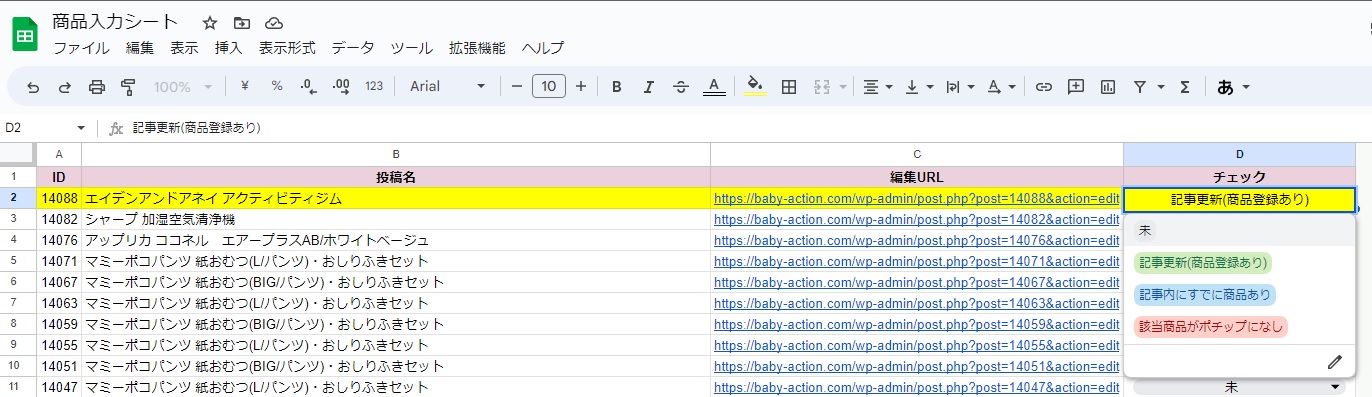This screenshot has height=397, width=1372.
Task: Undo the last action
Action: coord(33,87)
